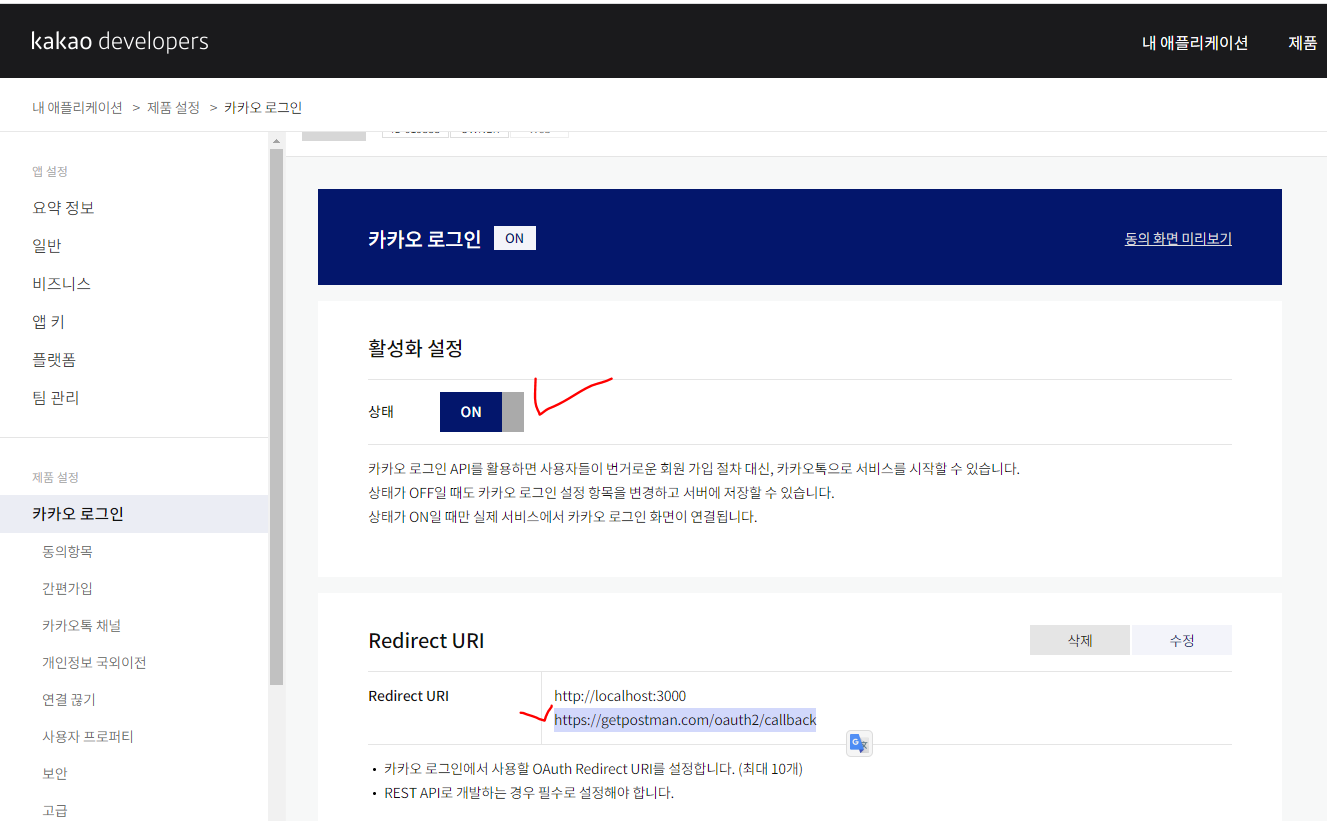Open 내 애플리케이션 in top navigation
1327x821 pixels.
[1195, 43]
